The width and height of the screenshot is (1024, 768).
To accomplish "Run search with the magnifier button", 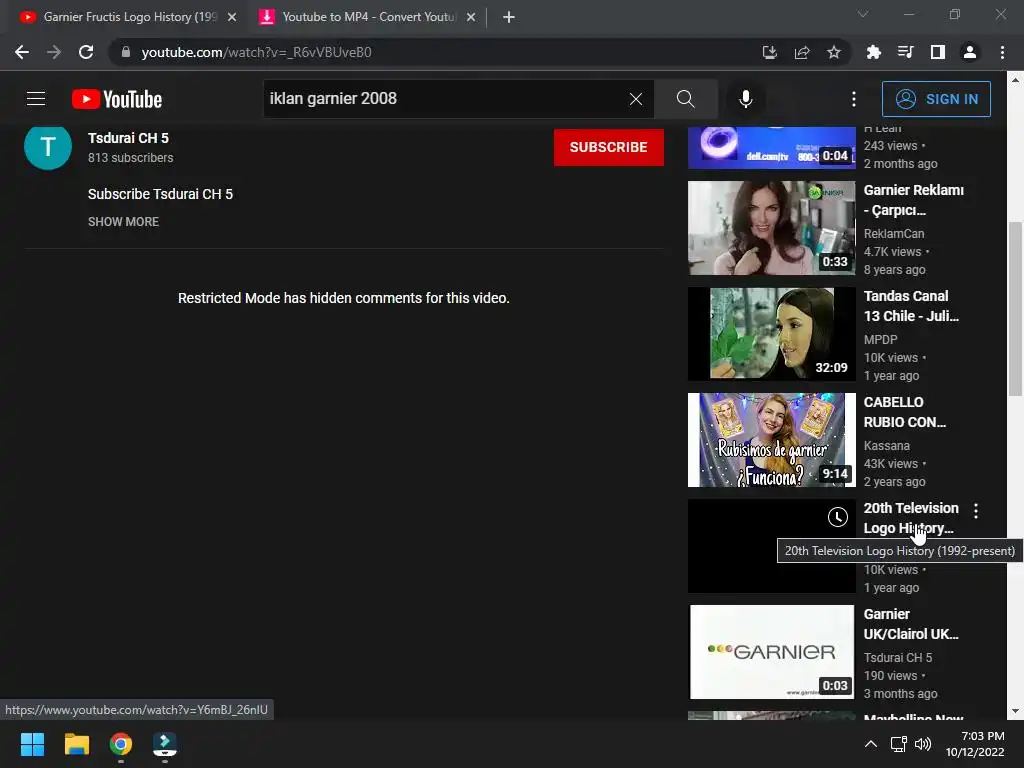I will 685,99.
